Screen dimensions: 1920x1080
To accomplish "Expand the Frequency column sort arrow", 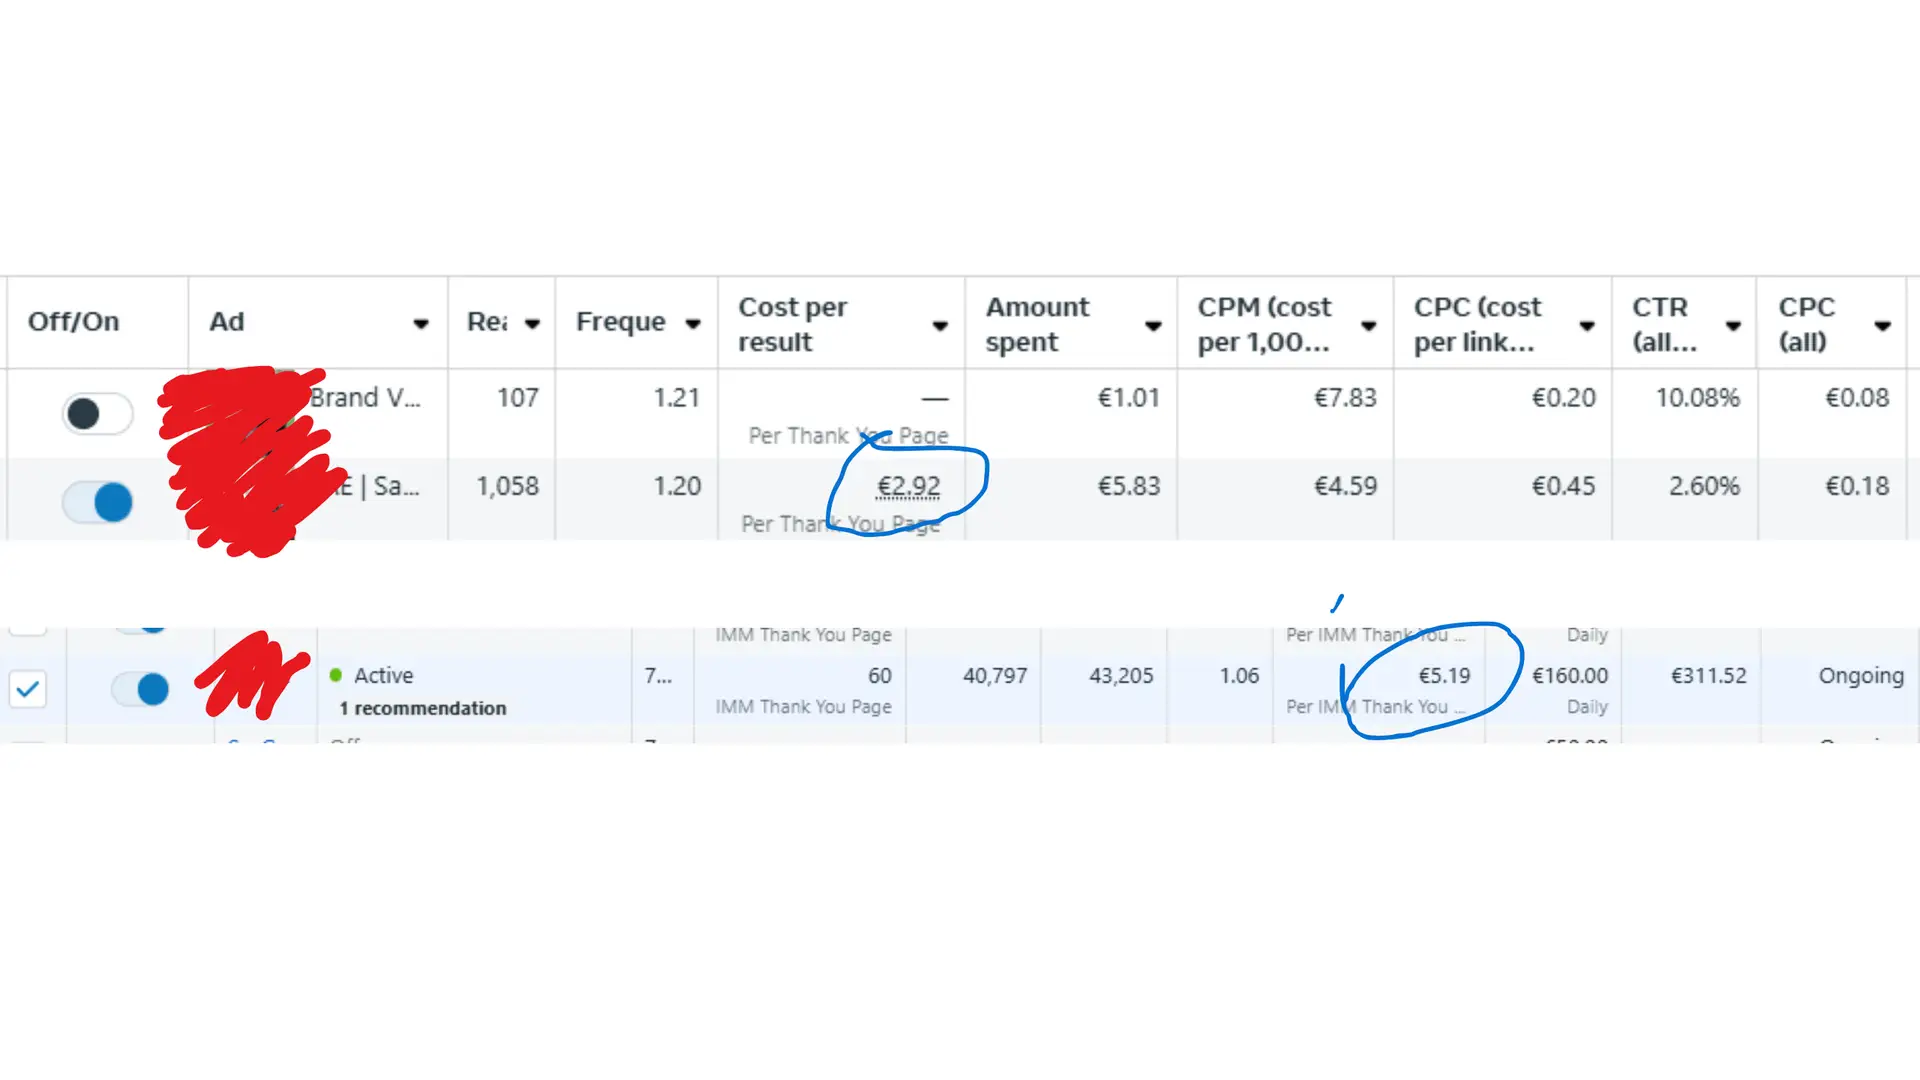I will (x=692, y=323).
